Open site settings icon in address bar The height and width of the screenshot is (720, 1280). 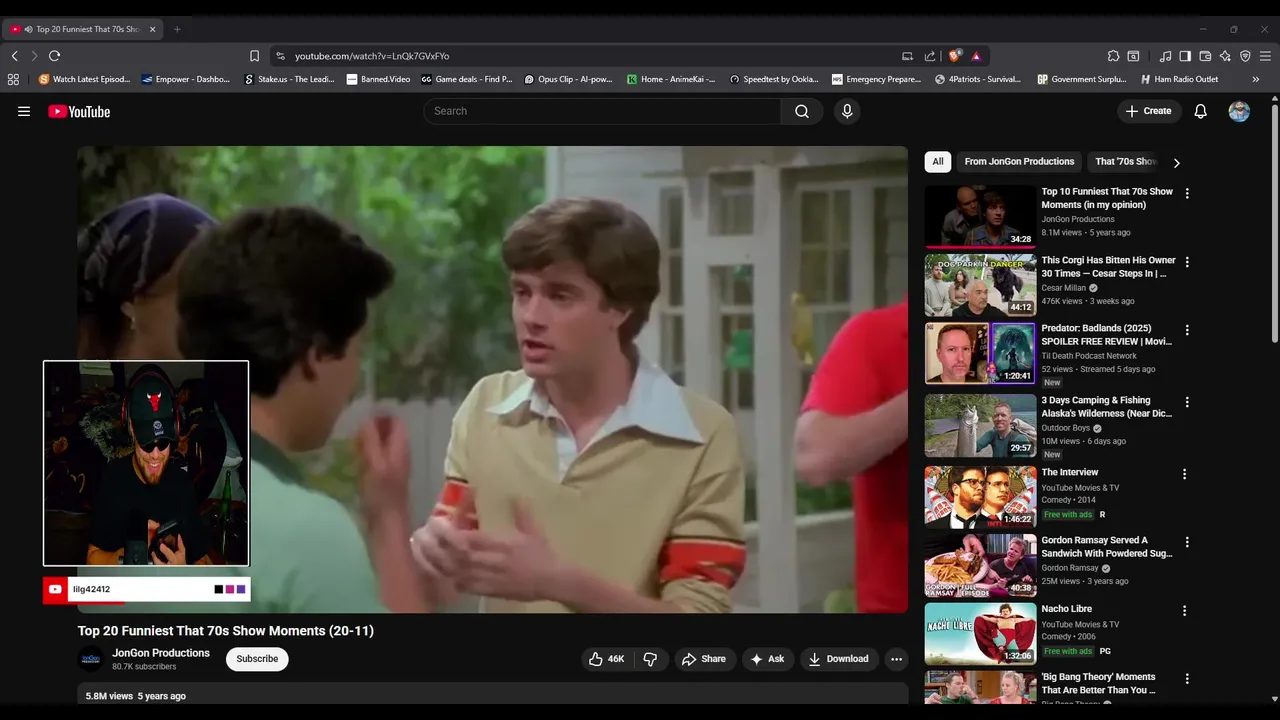pyautogui.click(x=280, y=56)
